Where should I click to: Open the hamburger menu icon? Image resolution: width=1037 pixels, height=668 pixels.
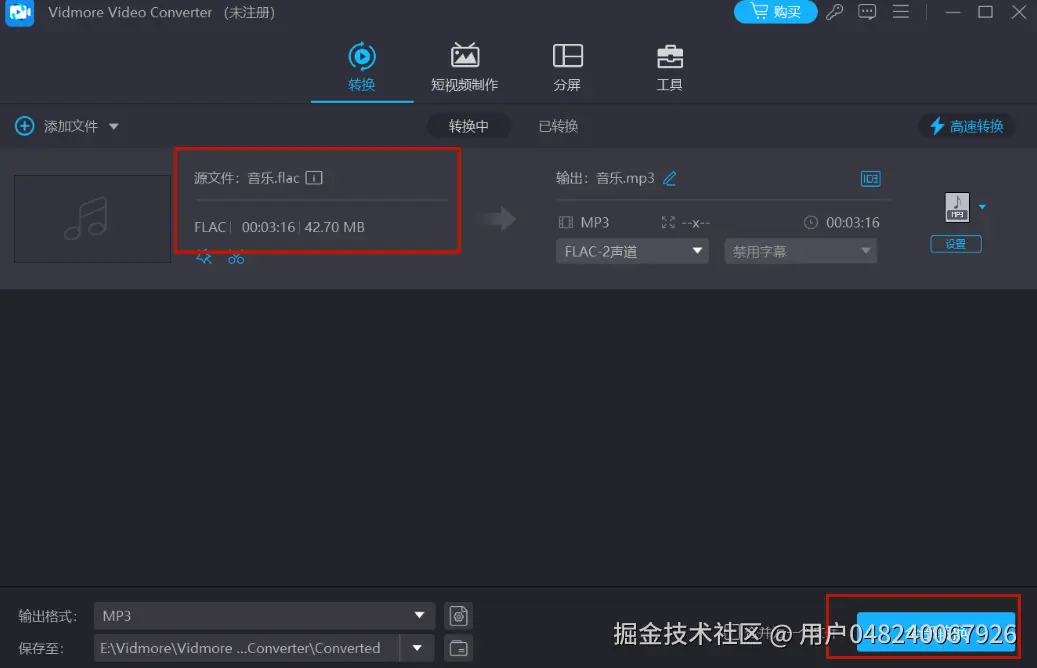[901, 12]
